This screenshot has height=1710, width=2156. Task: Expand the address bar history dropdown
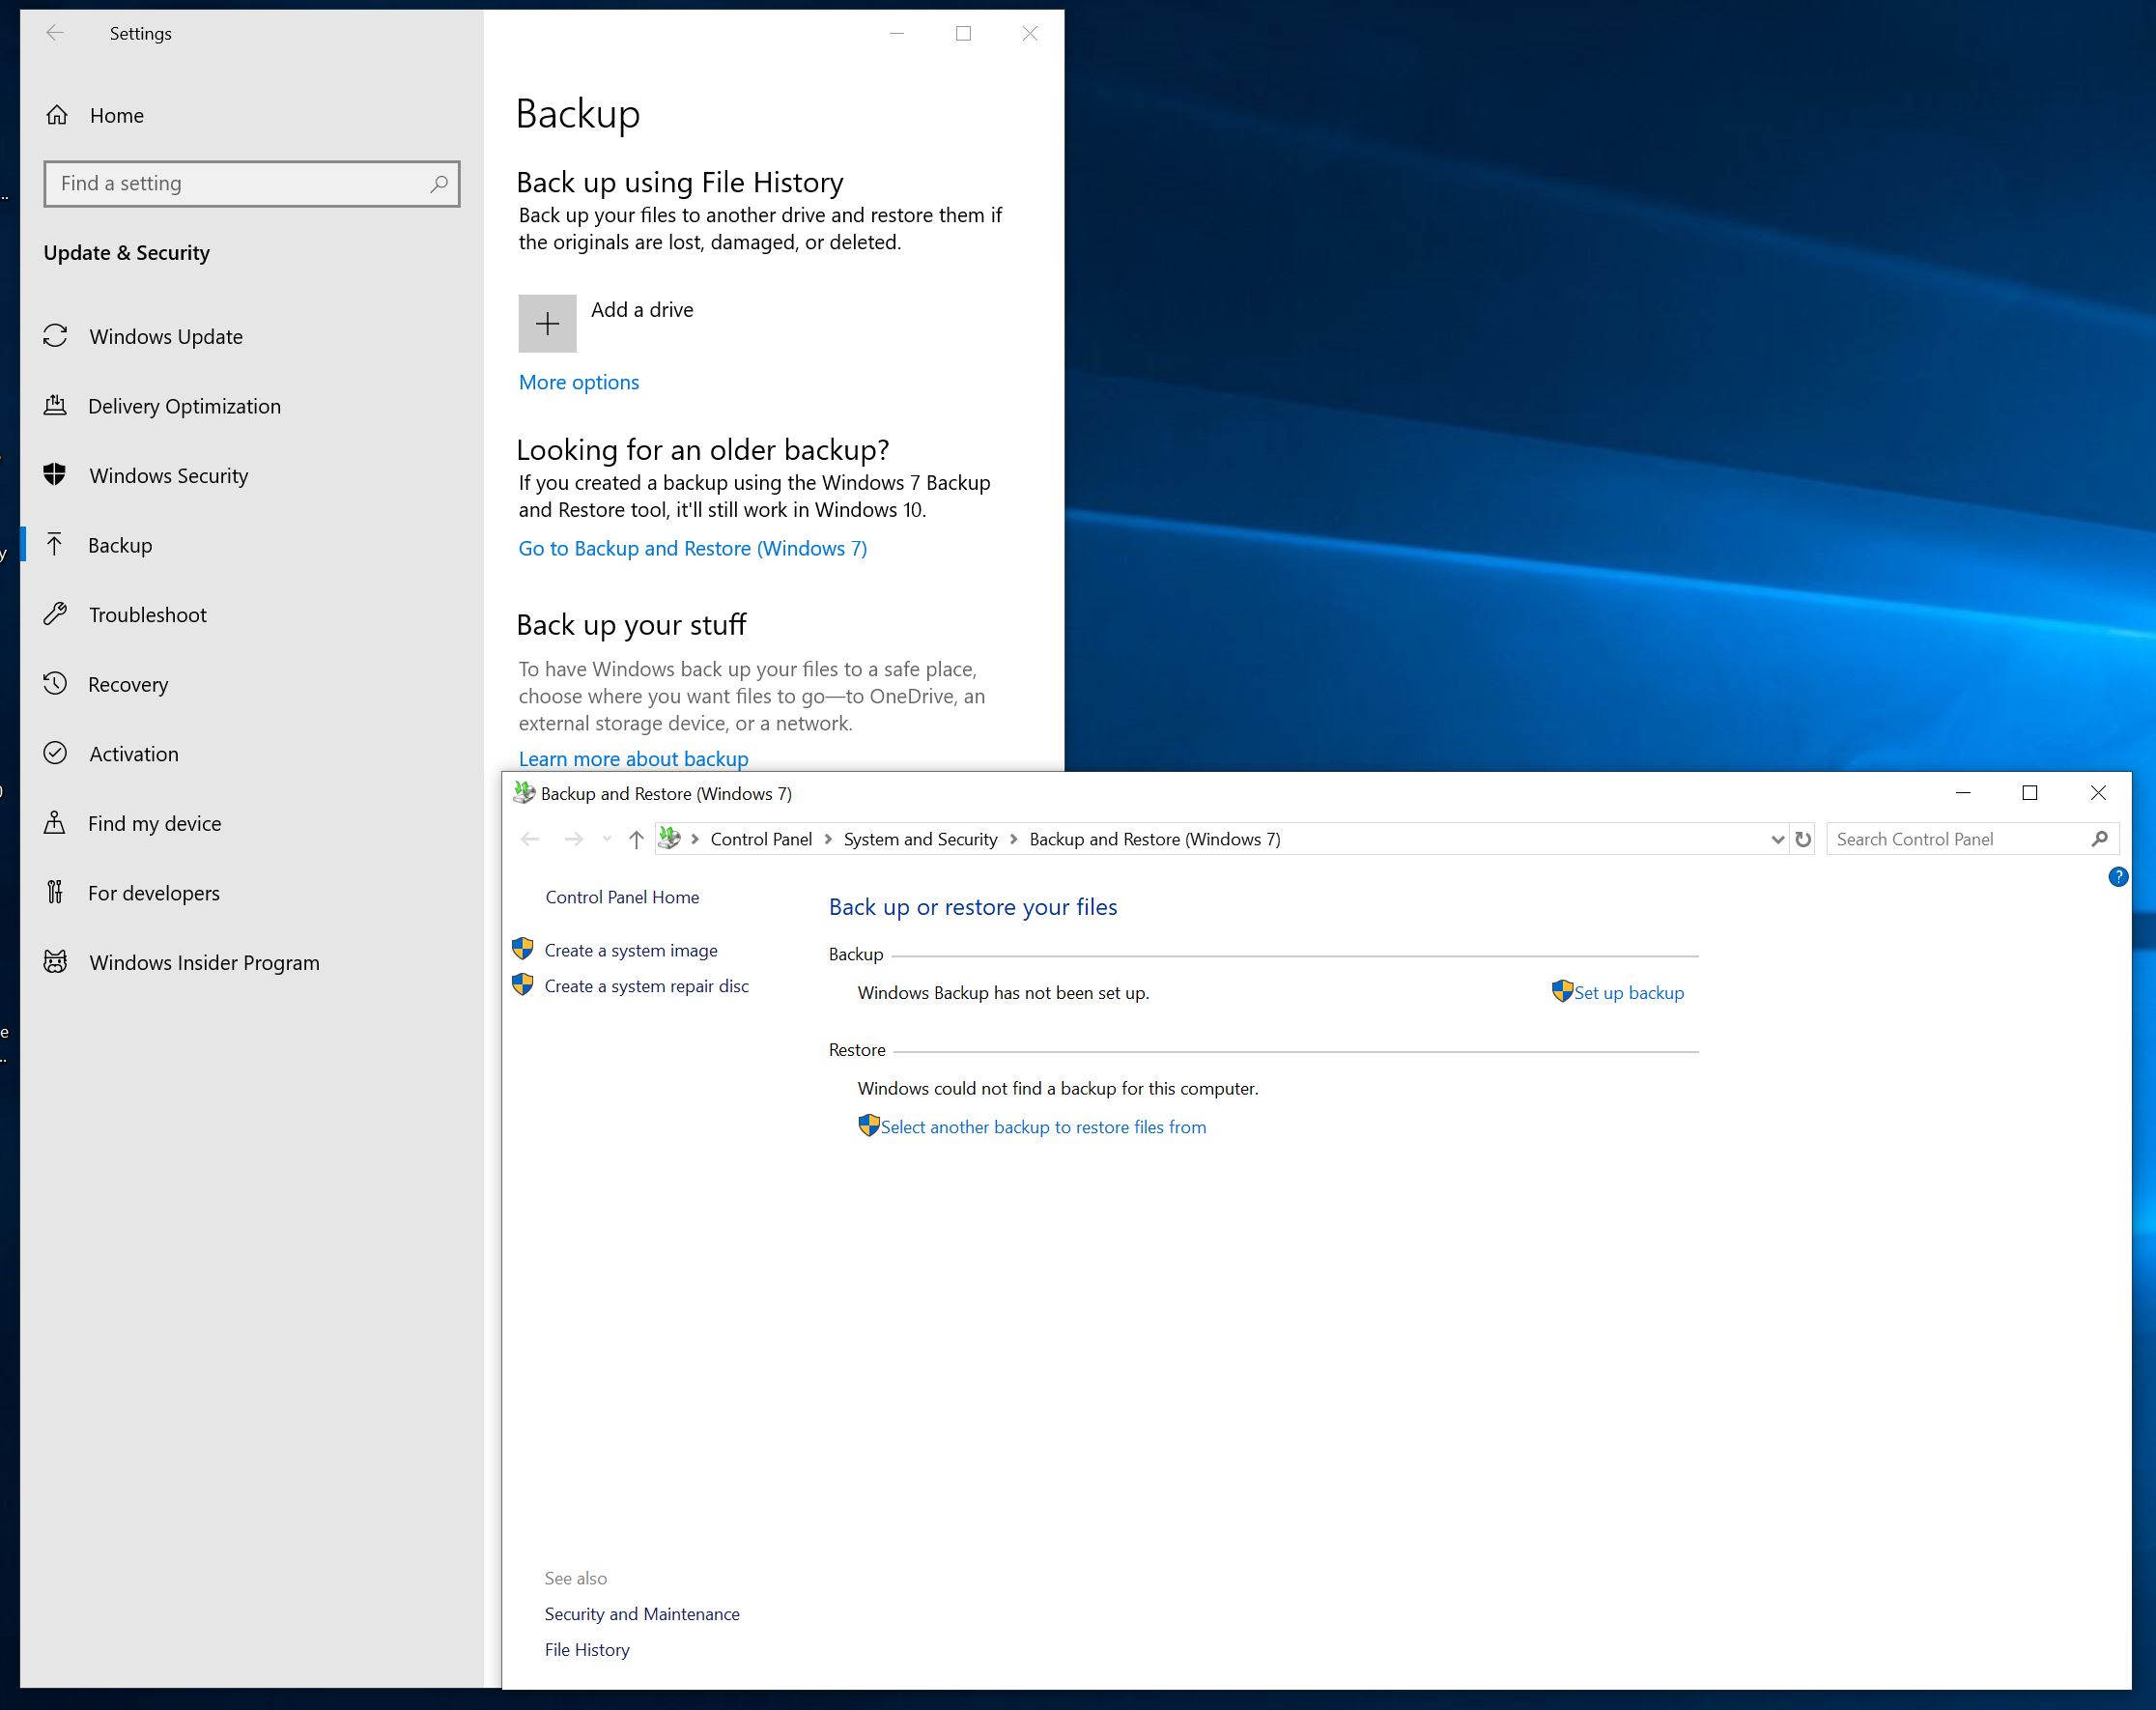pos(1777,839)
